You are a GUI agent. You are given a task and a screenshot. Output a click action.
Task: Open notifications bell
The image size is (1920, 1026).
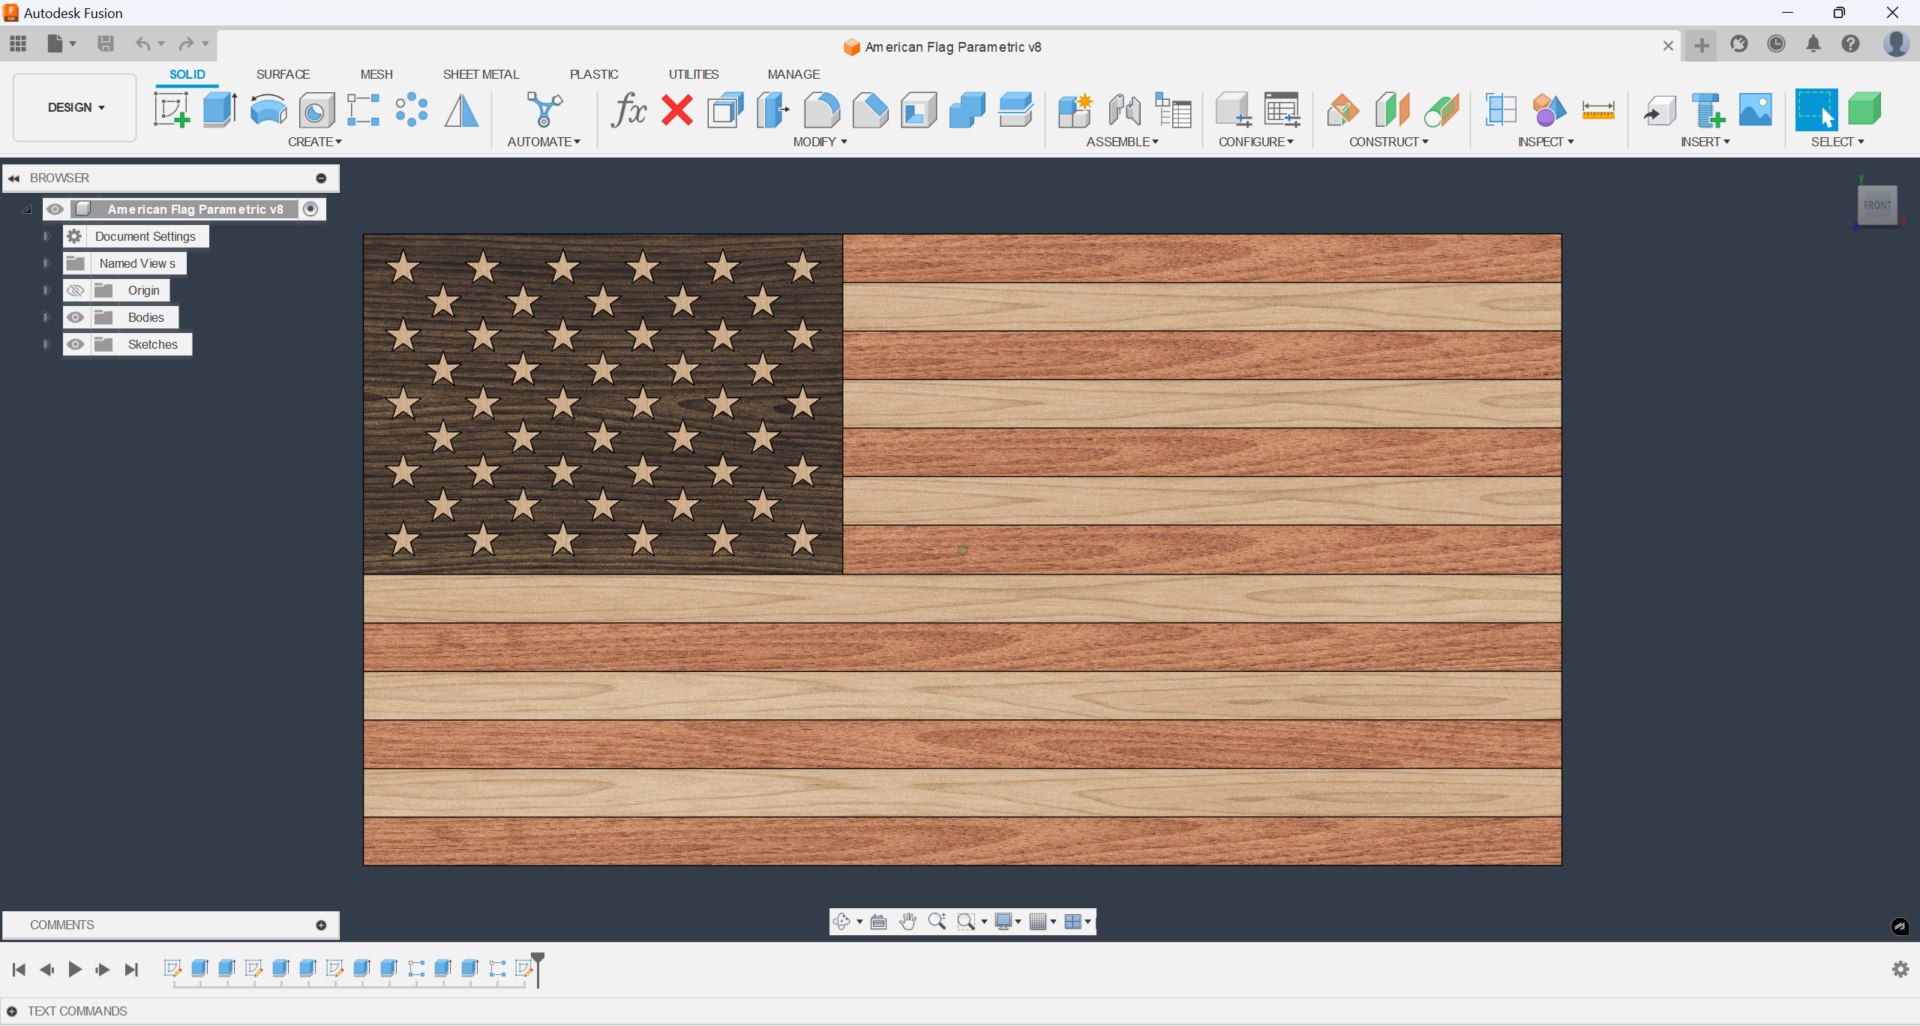pyautogui.click(x=1813, y=44)
